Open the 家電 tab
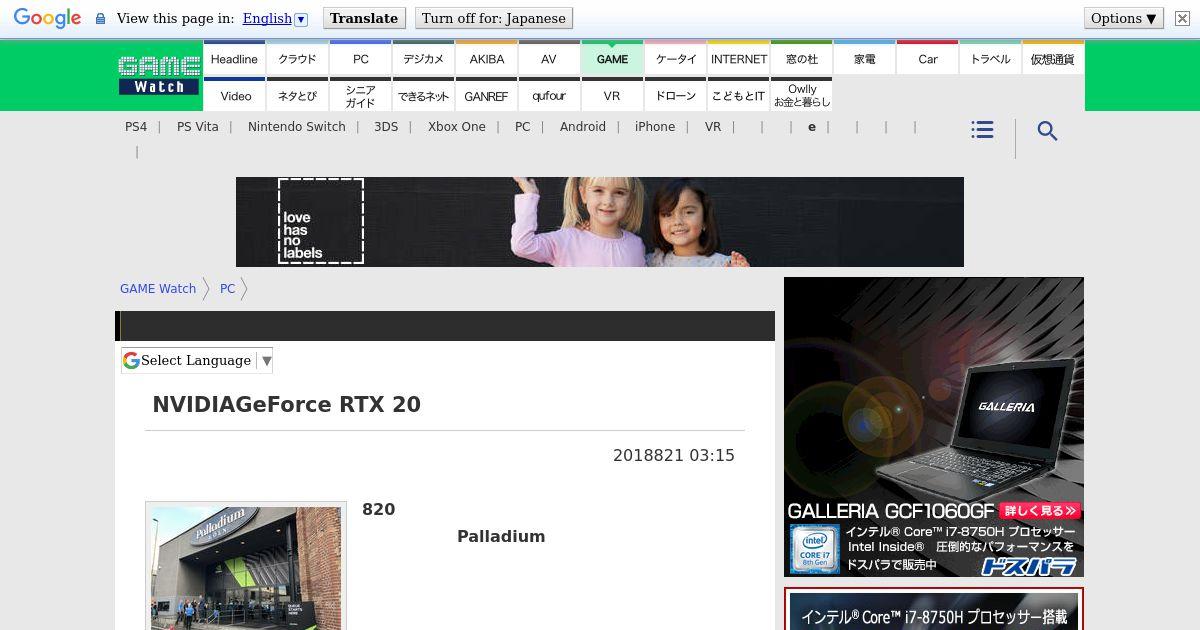The width and height of the screenshot is (1200, 630). click(x=865, y=59)
